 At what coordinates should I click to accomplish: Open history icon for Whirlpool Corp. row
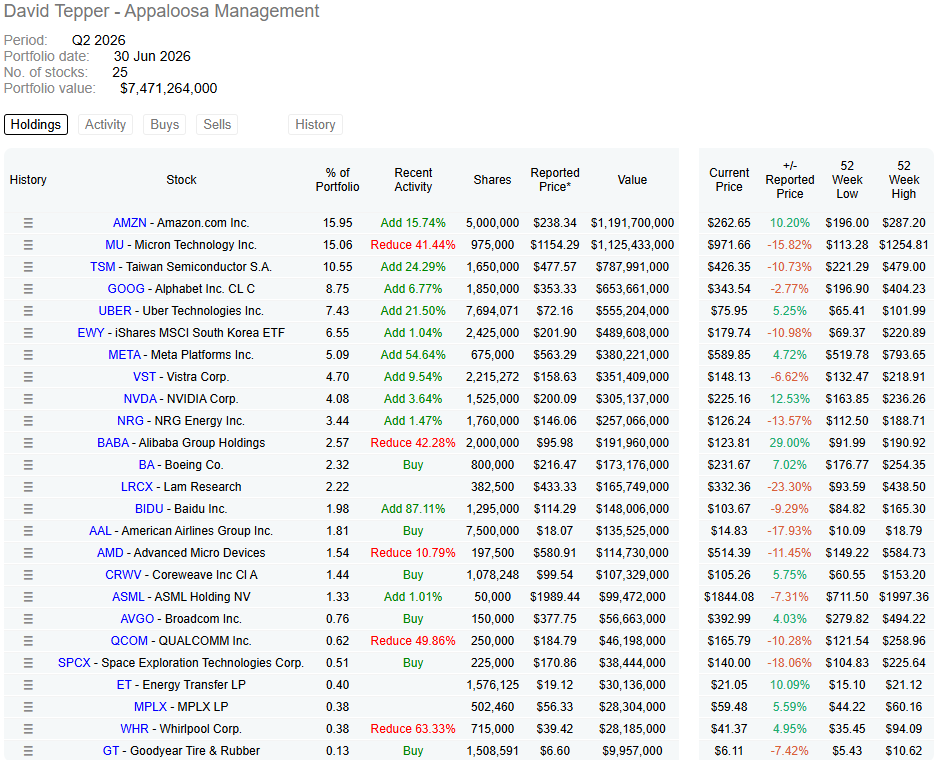(28, 729)
